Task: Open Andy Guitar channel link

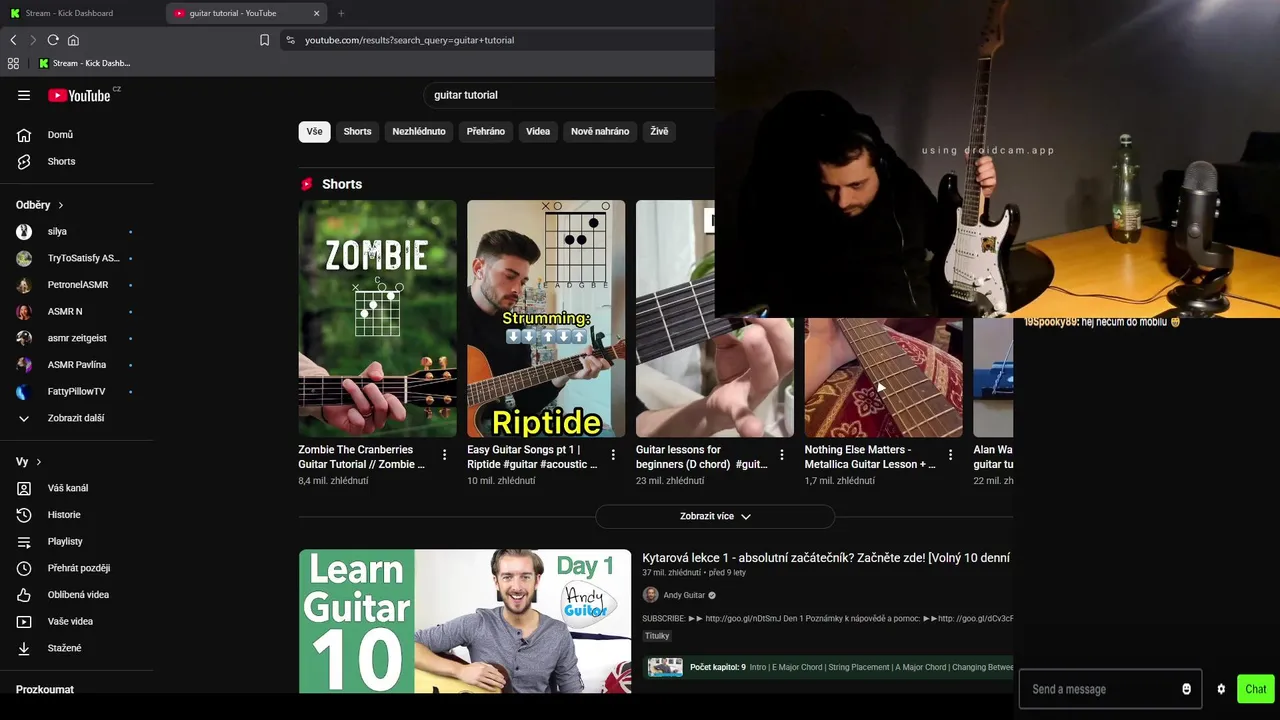Action: click(x=684, y=595)
